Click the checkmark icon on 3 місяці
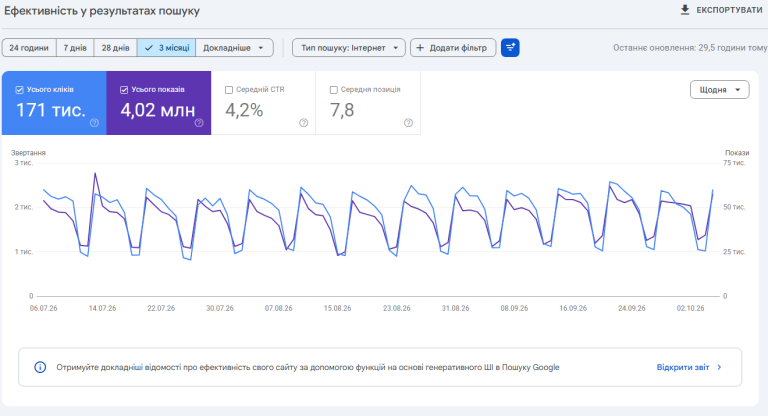This screenshot has height=416, width=768. click(x=149, y=48)
